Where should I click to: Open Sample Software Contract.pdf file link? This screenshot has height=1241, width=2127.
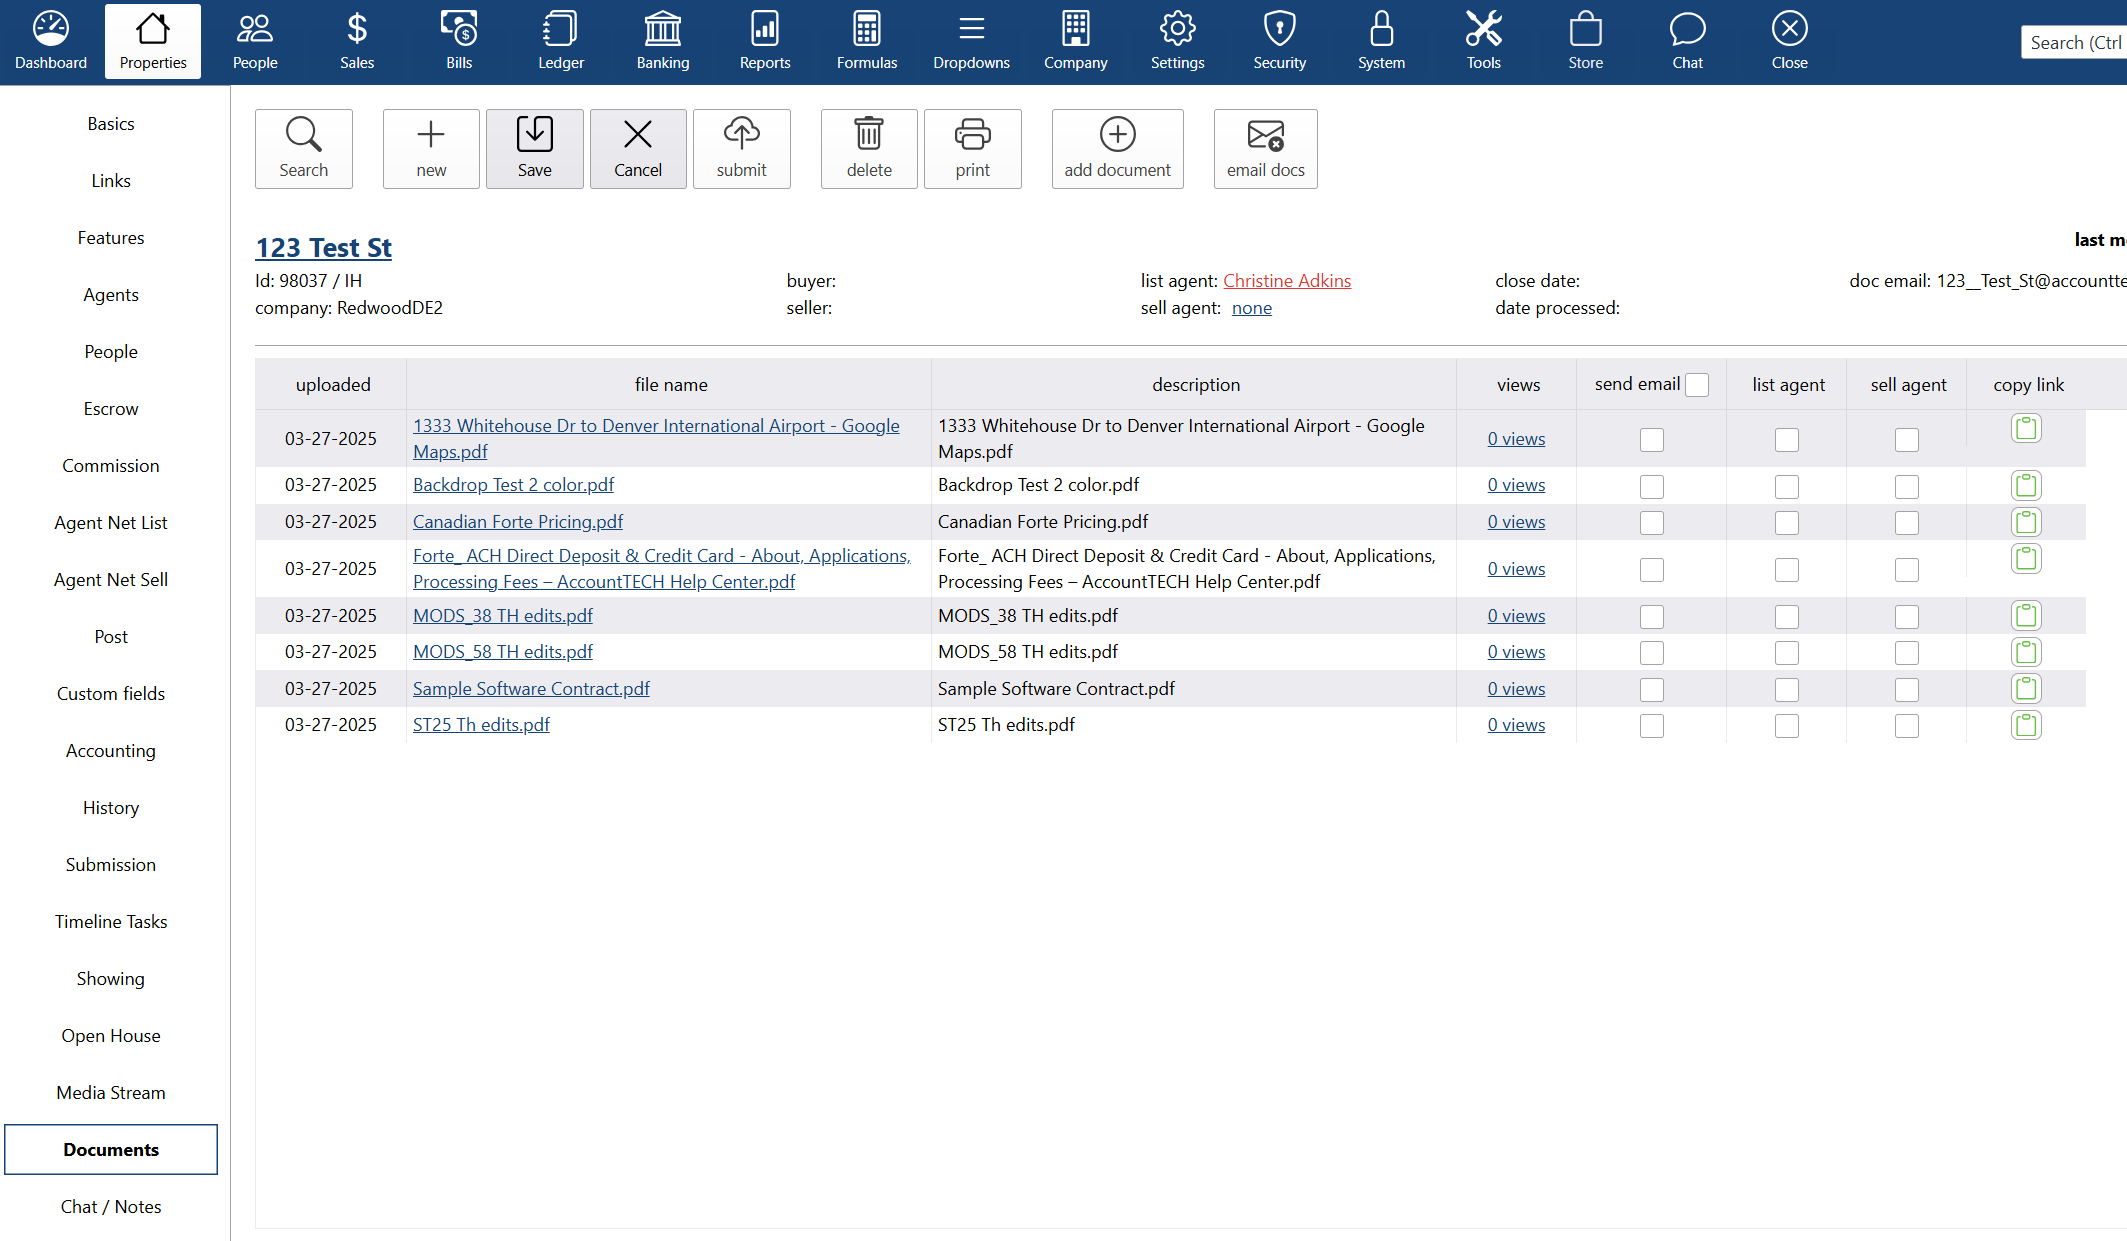(531, 689)
